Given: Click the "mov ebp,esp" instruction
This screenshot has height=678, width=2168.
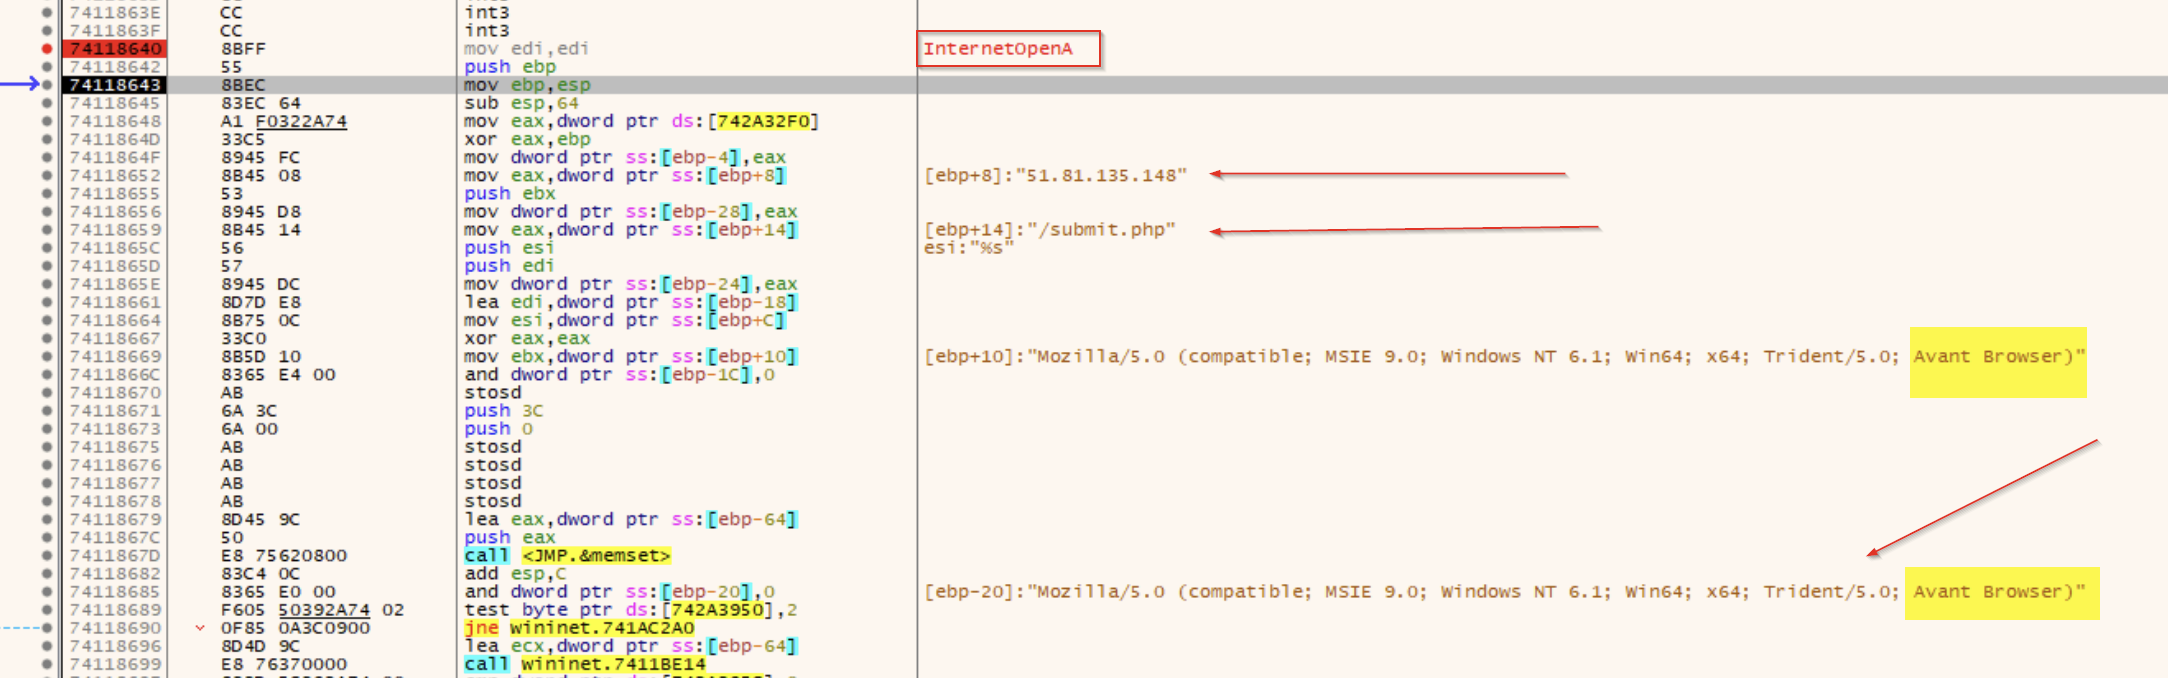Looking at the screenshot, I should point(527,85).
